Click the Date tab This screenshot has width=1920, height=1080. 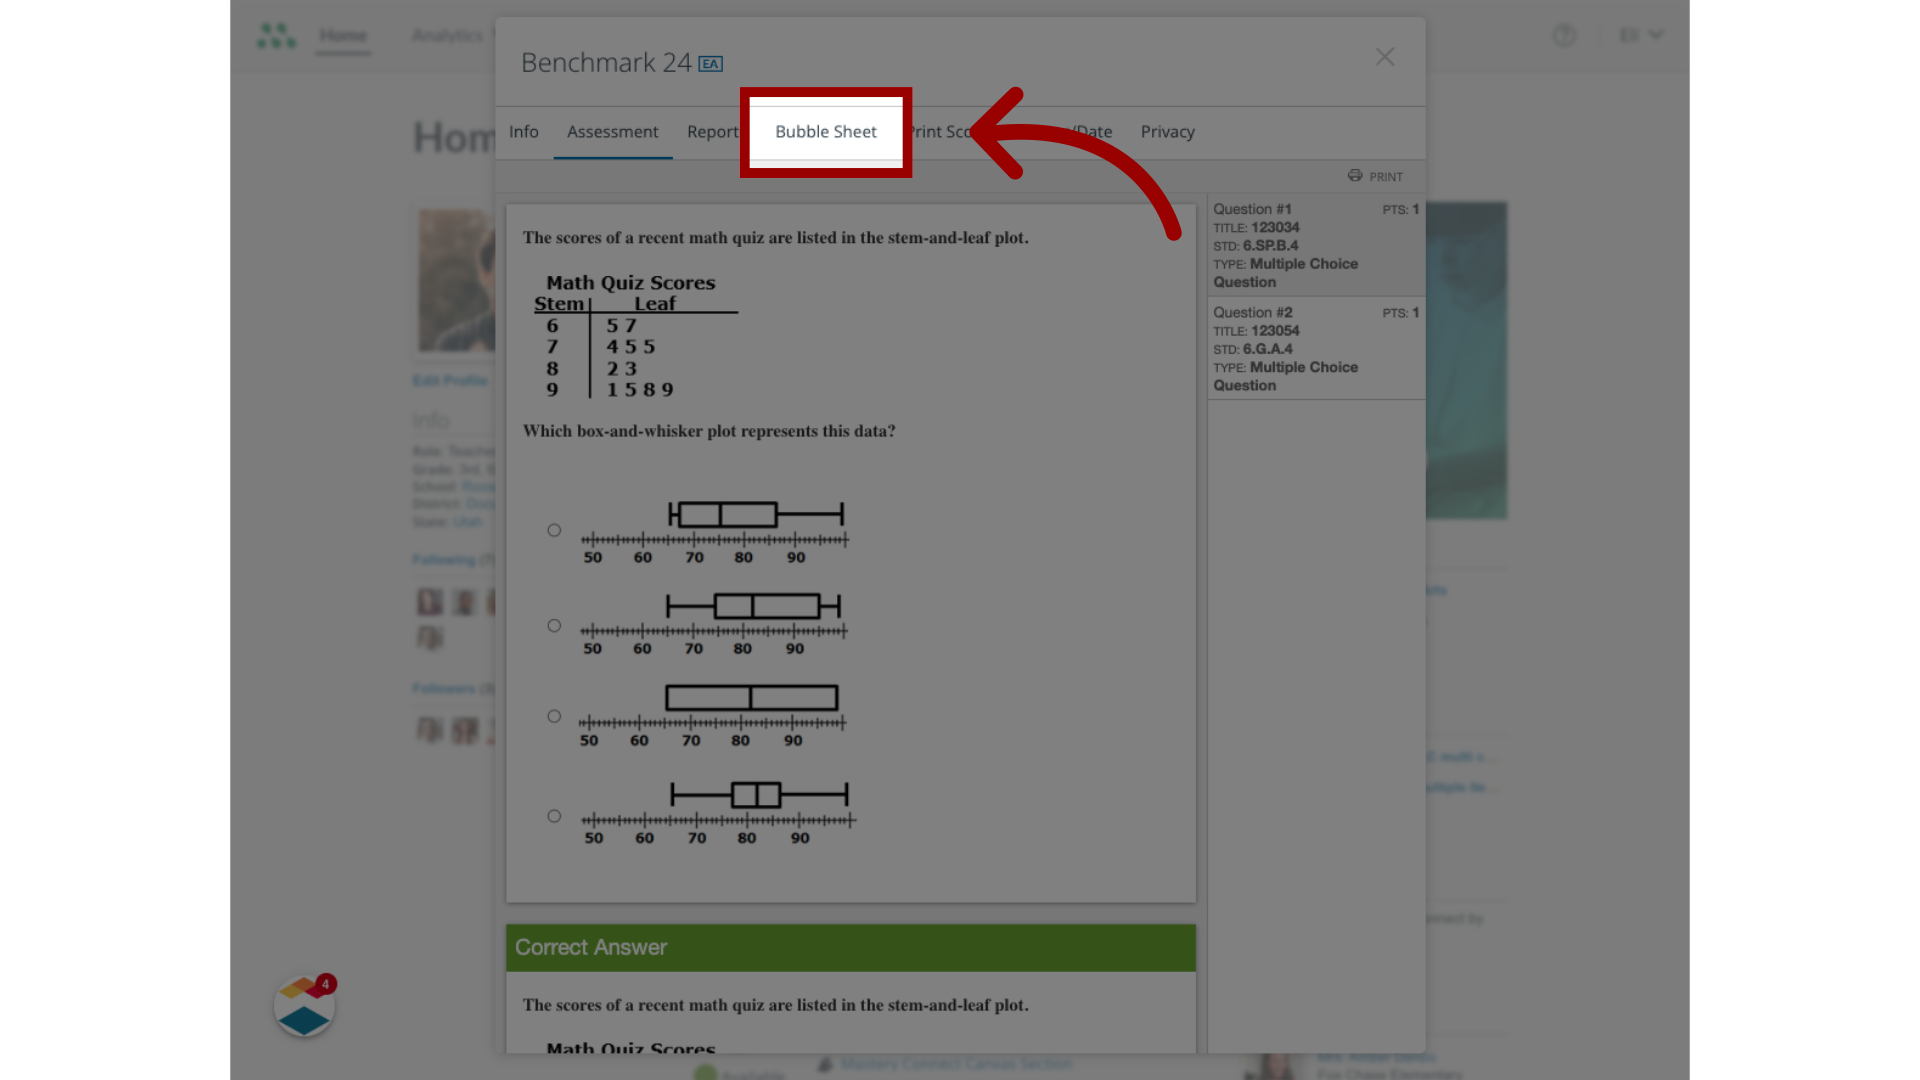(x=1081, y=131)
